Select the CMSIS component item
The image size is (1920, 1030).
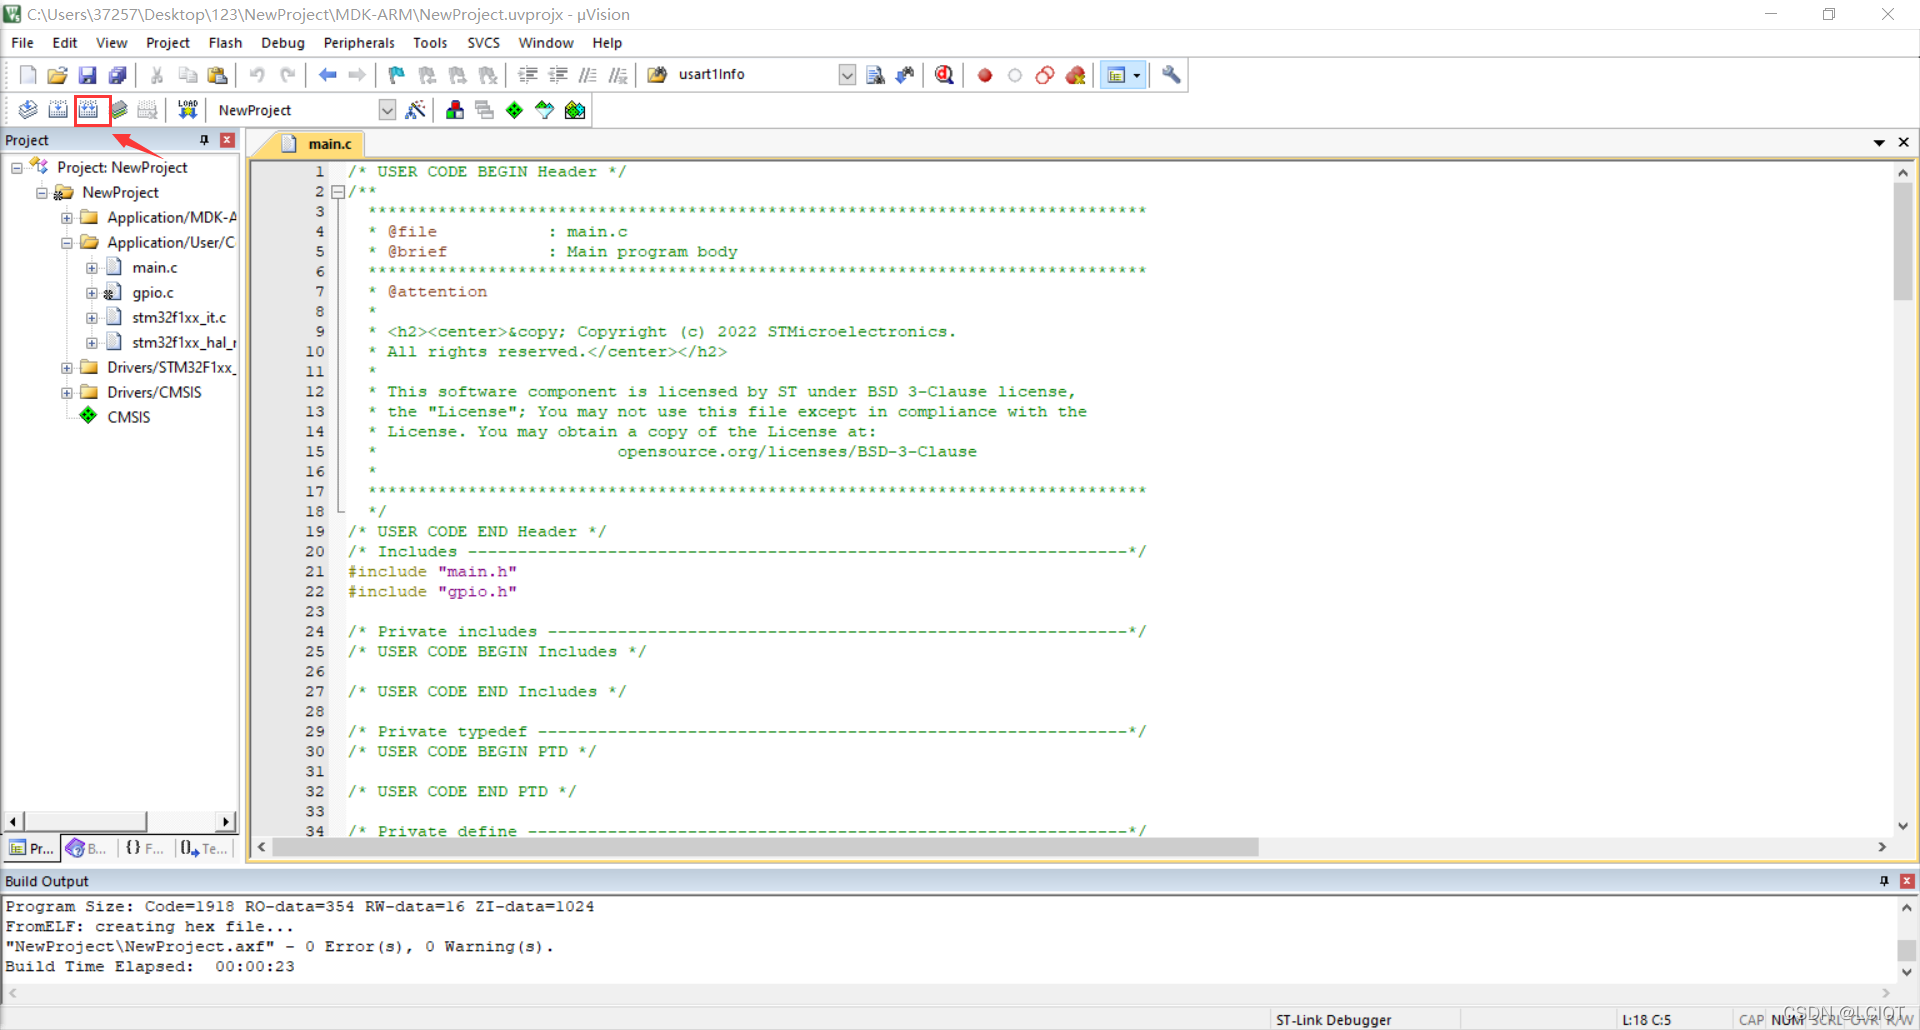[x=128, y=418]
